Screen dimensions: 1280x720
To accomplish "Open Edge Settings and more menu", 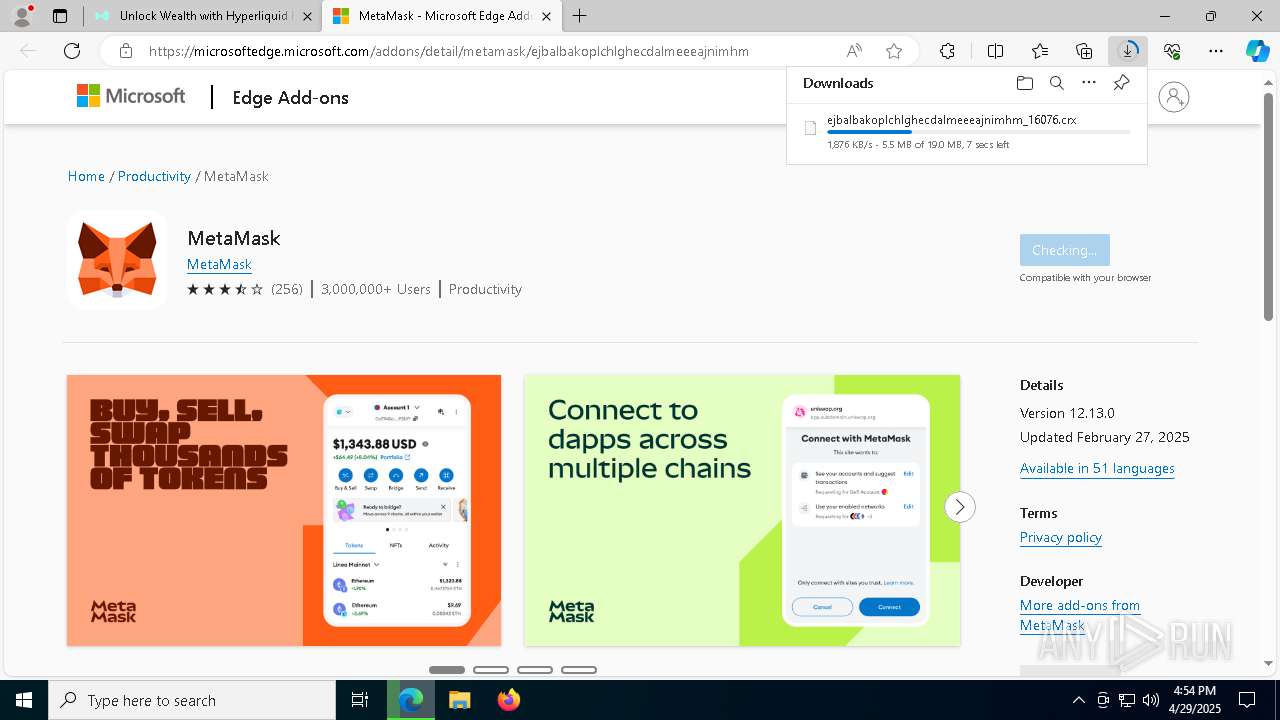I will pyautogui.click(x=1216, y=51).
